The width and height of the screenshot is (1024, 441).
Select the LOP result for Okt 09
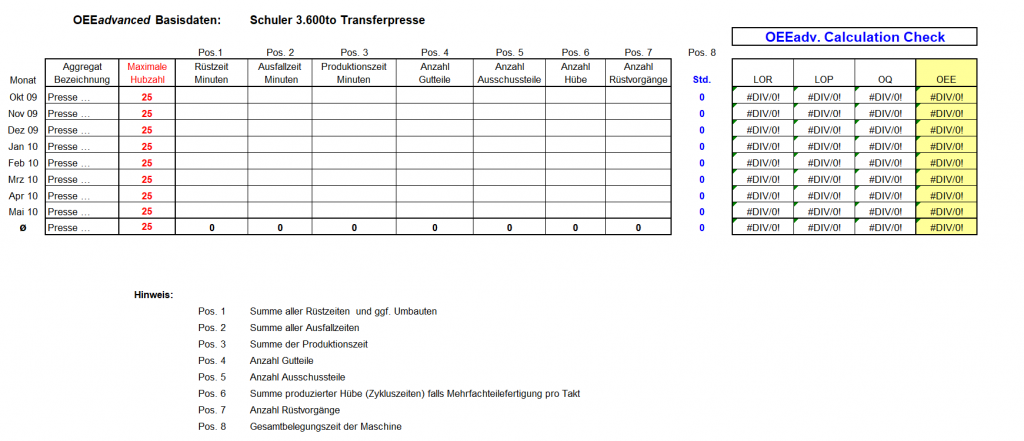[x=824, y=97]
